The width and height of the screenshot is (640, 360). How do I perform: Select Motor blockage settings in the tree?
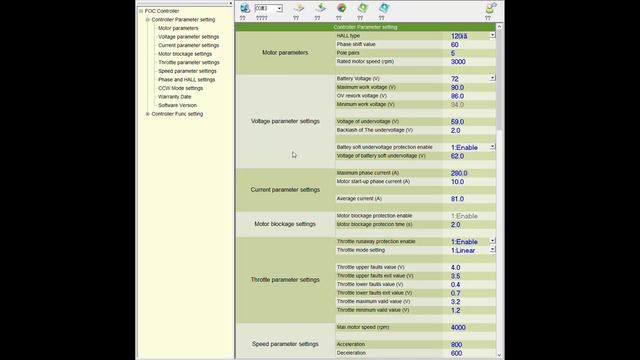tap(185, 54)
